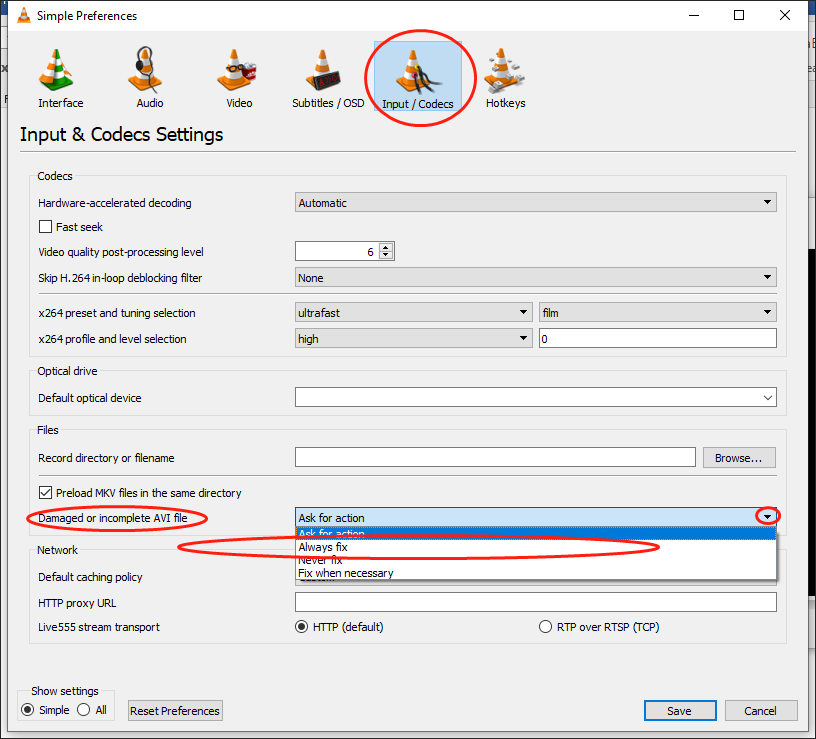The image size is (816, 739).
Task: Open the Audio preferences category
Action: (149, 78)
